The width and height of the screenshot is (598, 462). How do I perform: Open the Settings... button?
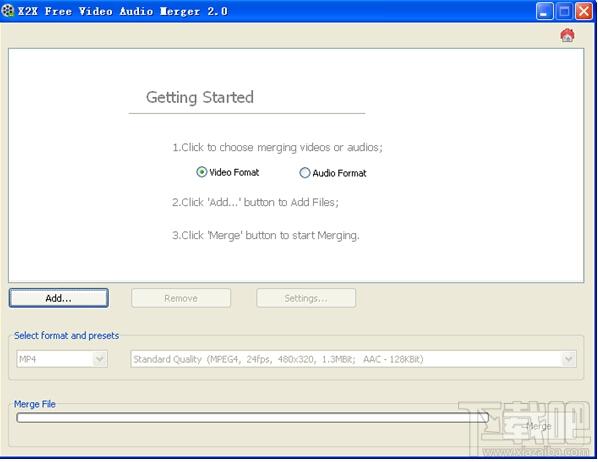(x=306, y=298)
